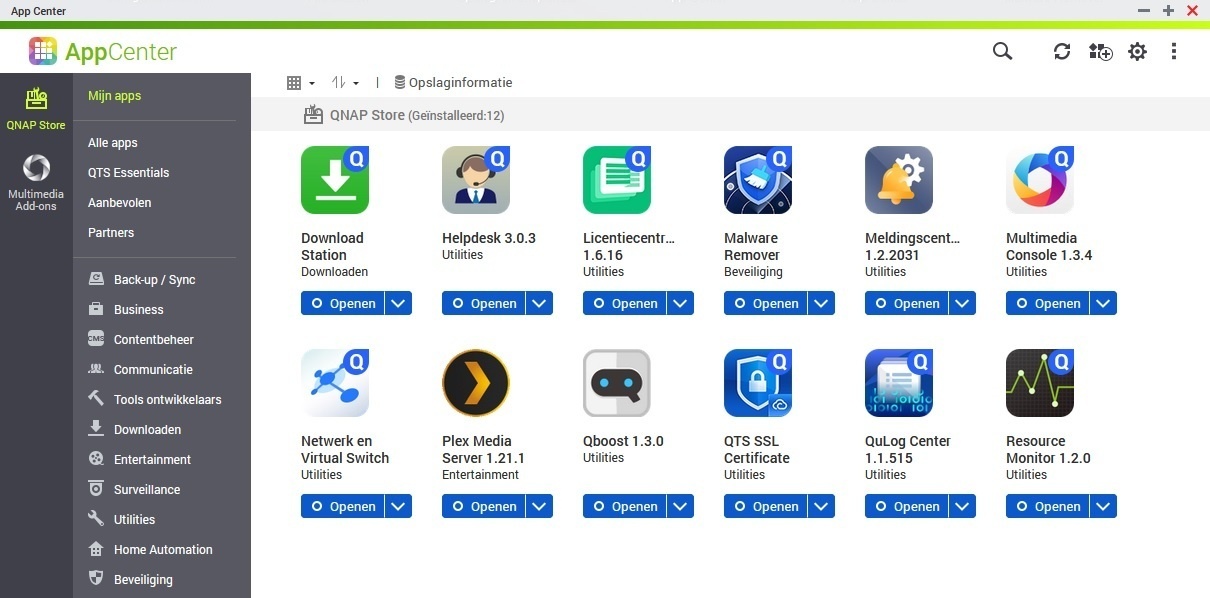The height and width of the screenshot is (598, 1210).
Task: Select Mijn apps in the sidebar
Action: [115, 96]
